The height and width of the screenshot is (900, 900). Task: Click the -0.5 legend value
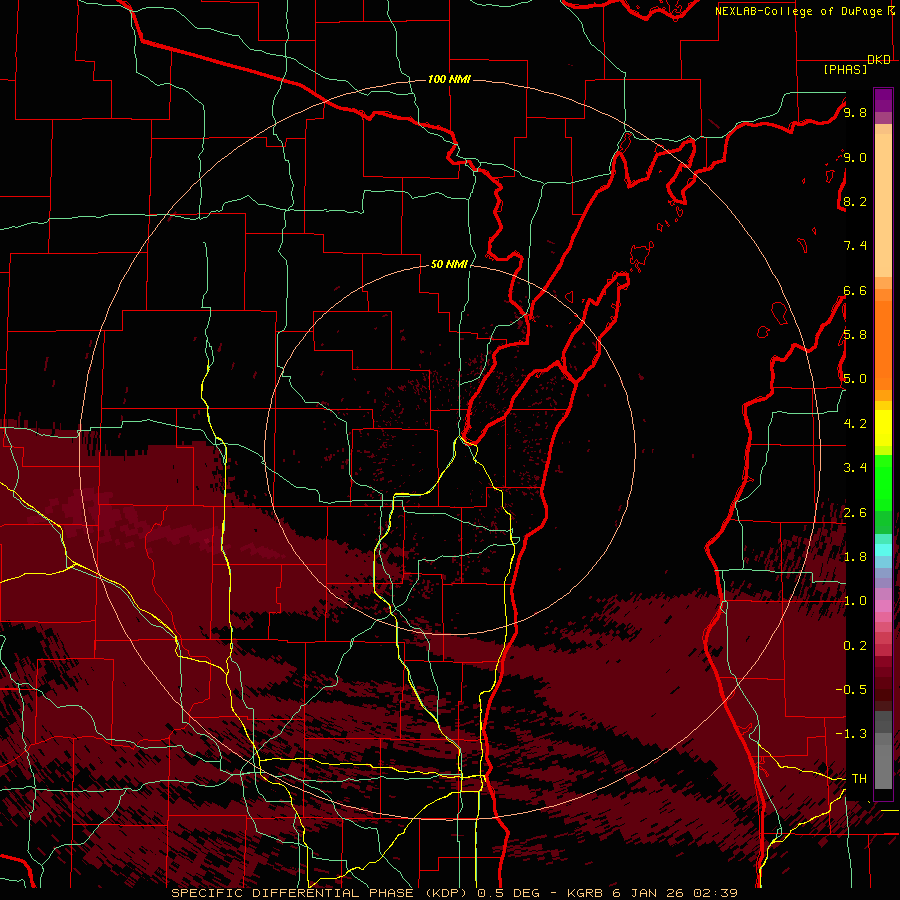[x=851, y=690]
